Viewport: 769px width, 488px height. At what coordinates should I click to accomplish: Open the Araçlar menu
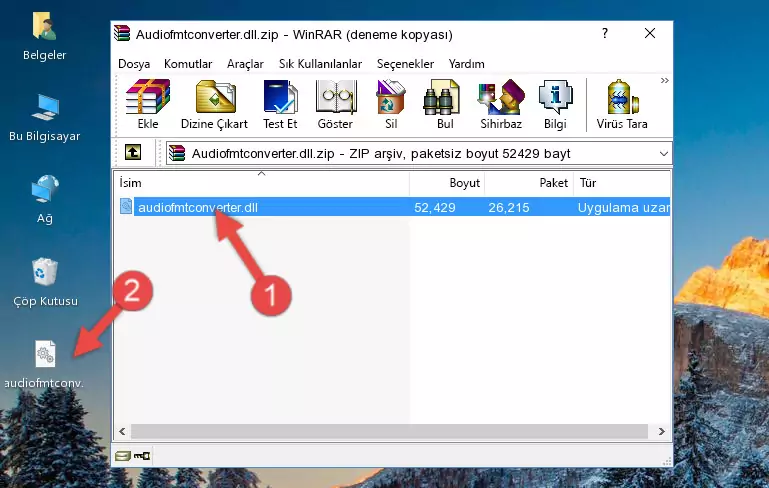click(x=245, y=64)
